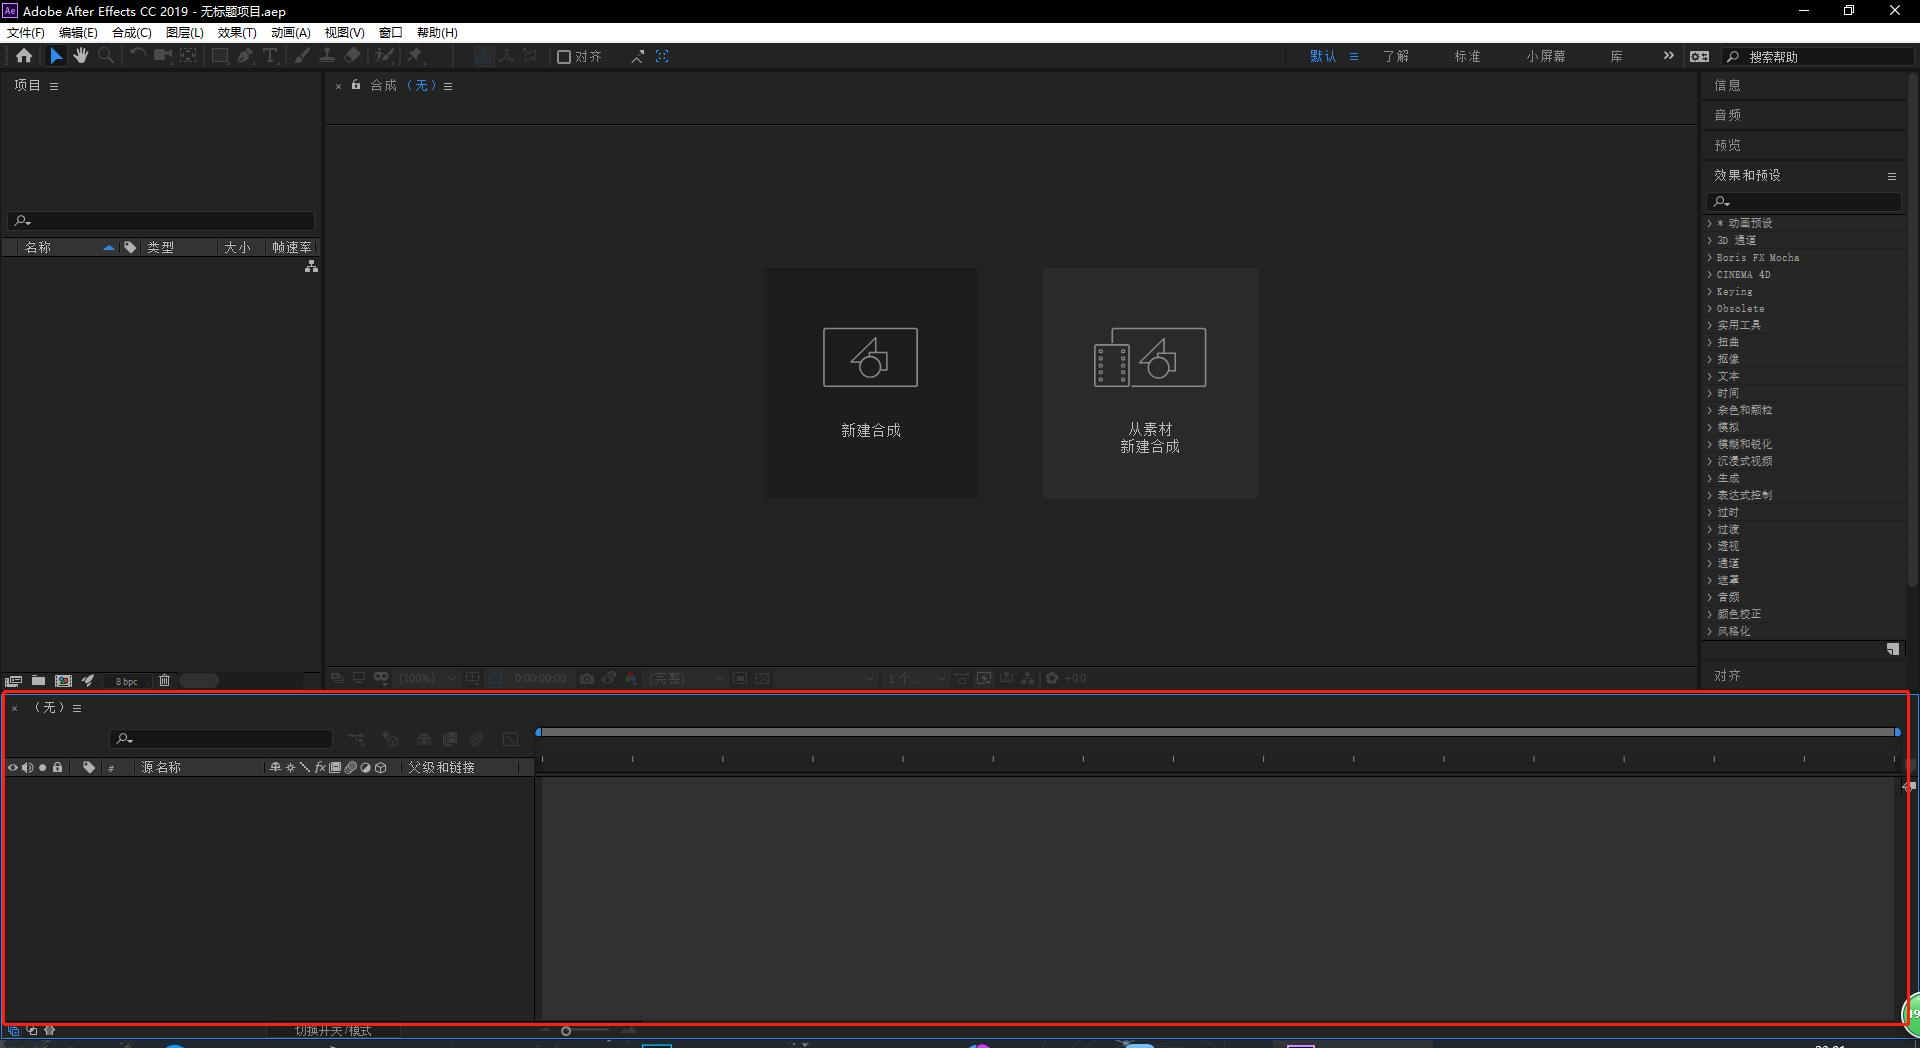
Task: Select the Unified Camera tool
Action: pyautogui.click(x=162, y=56)
